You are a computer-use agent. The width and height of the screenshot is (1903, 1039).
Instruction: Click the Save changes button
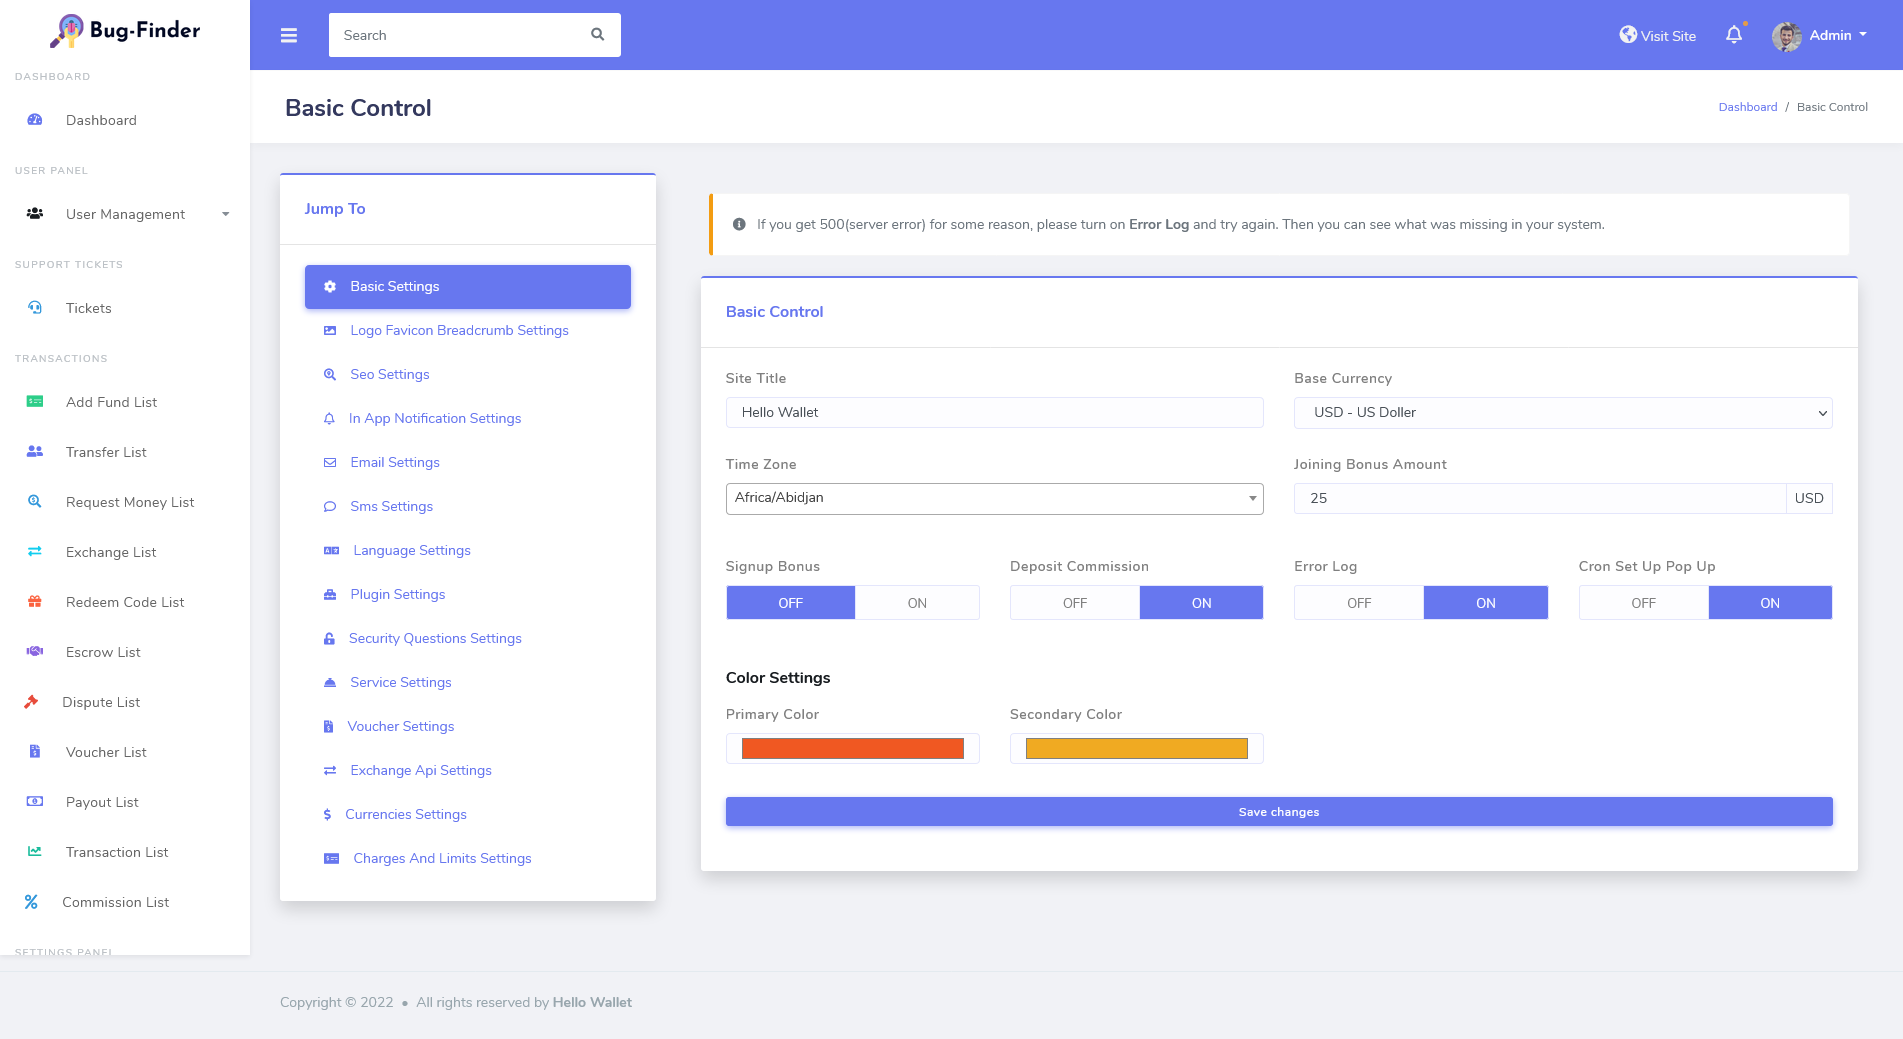(1278, 812)
